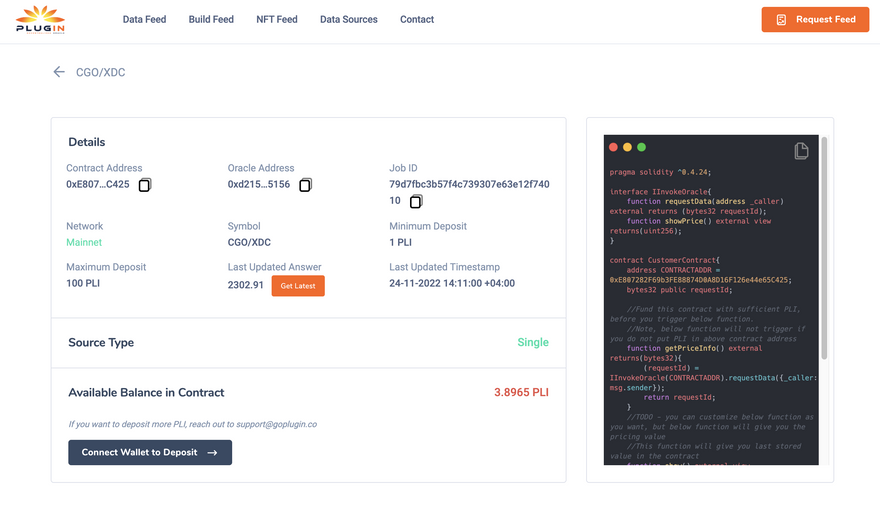Click the Plugin logo in header

[x=40, y=19]
